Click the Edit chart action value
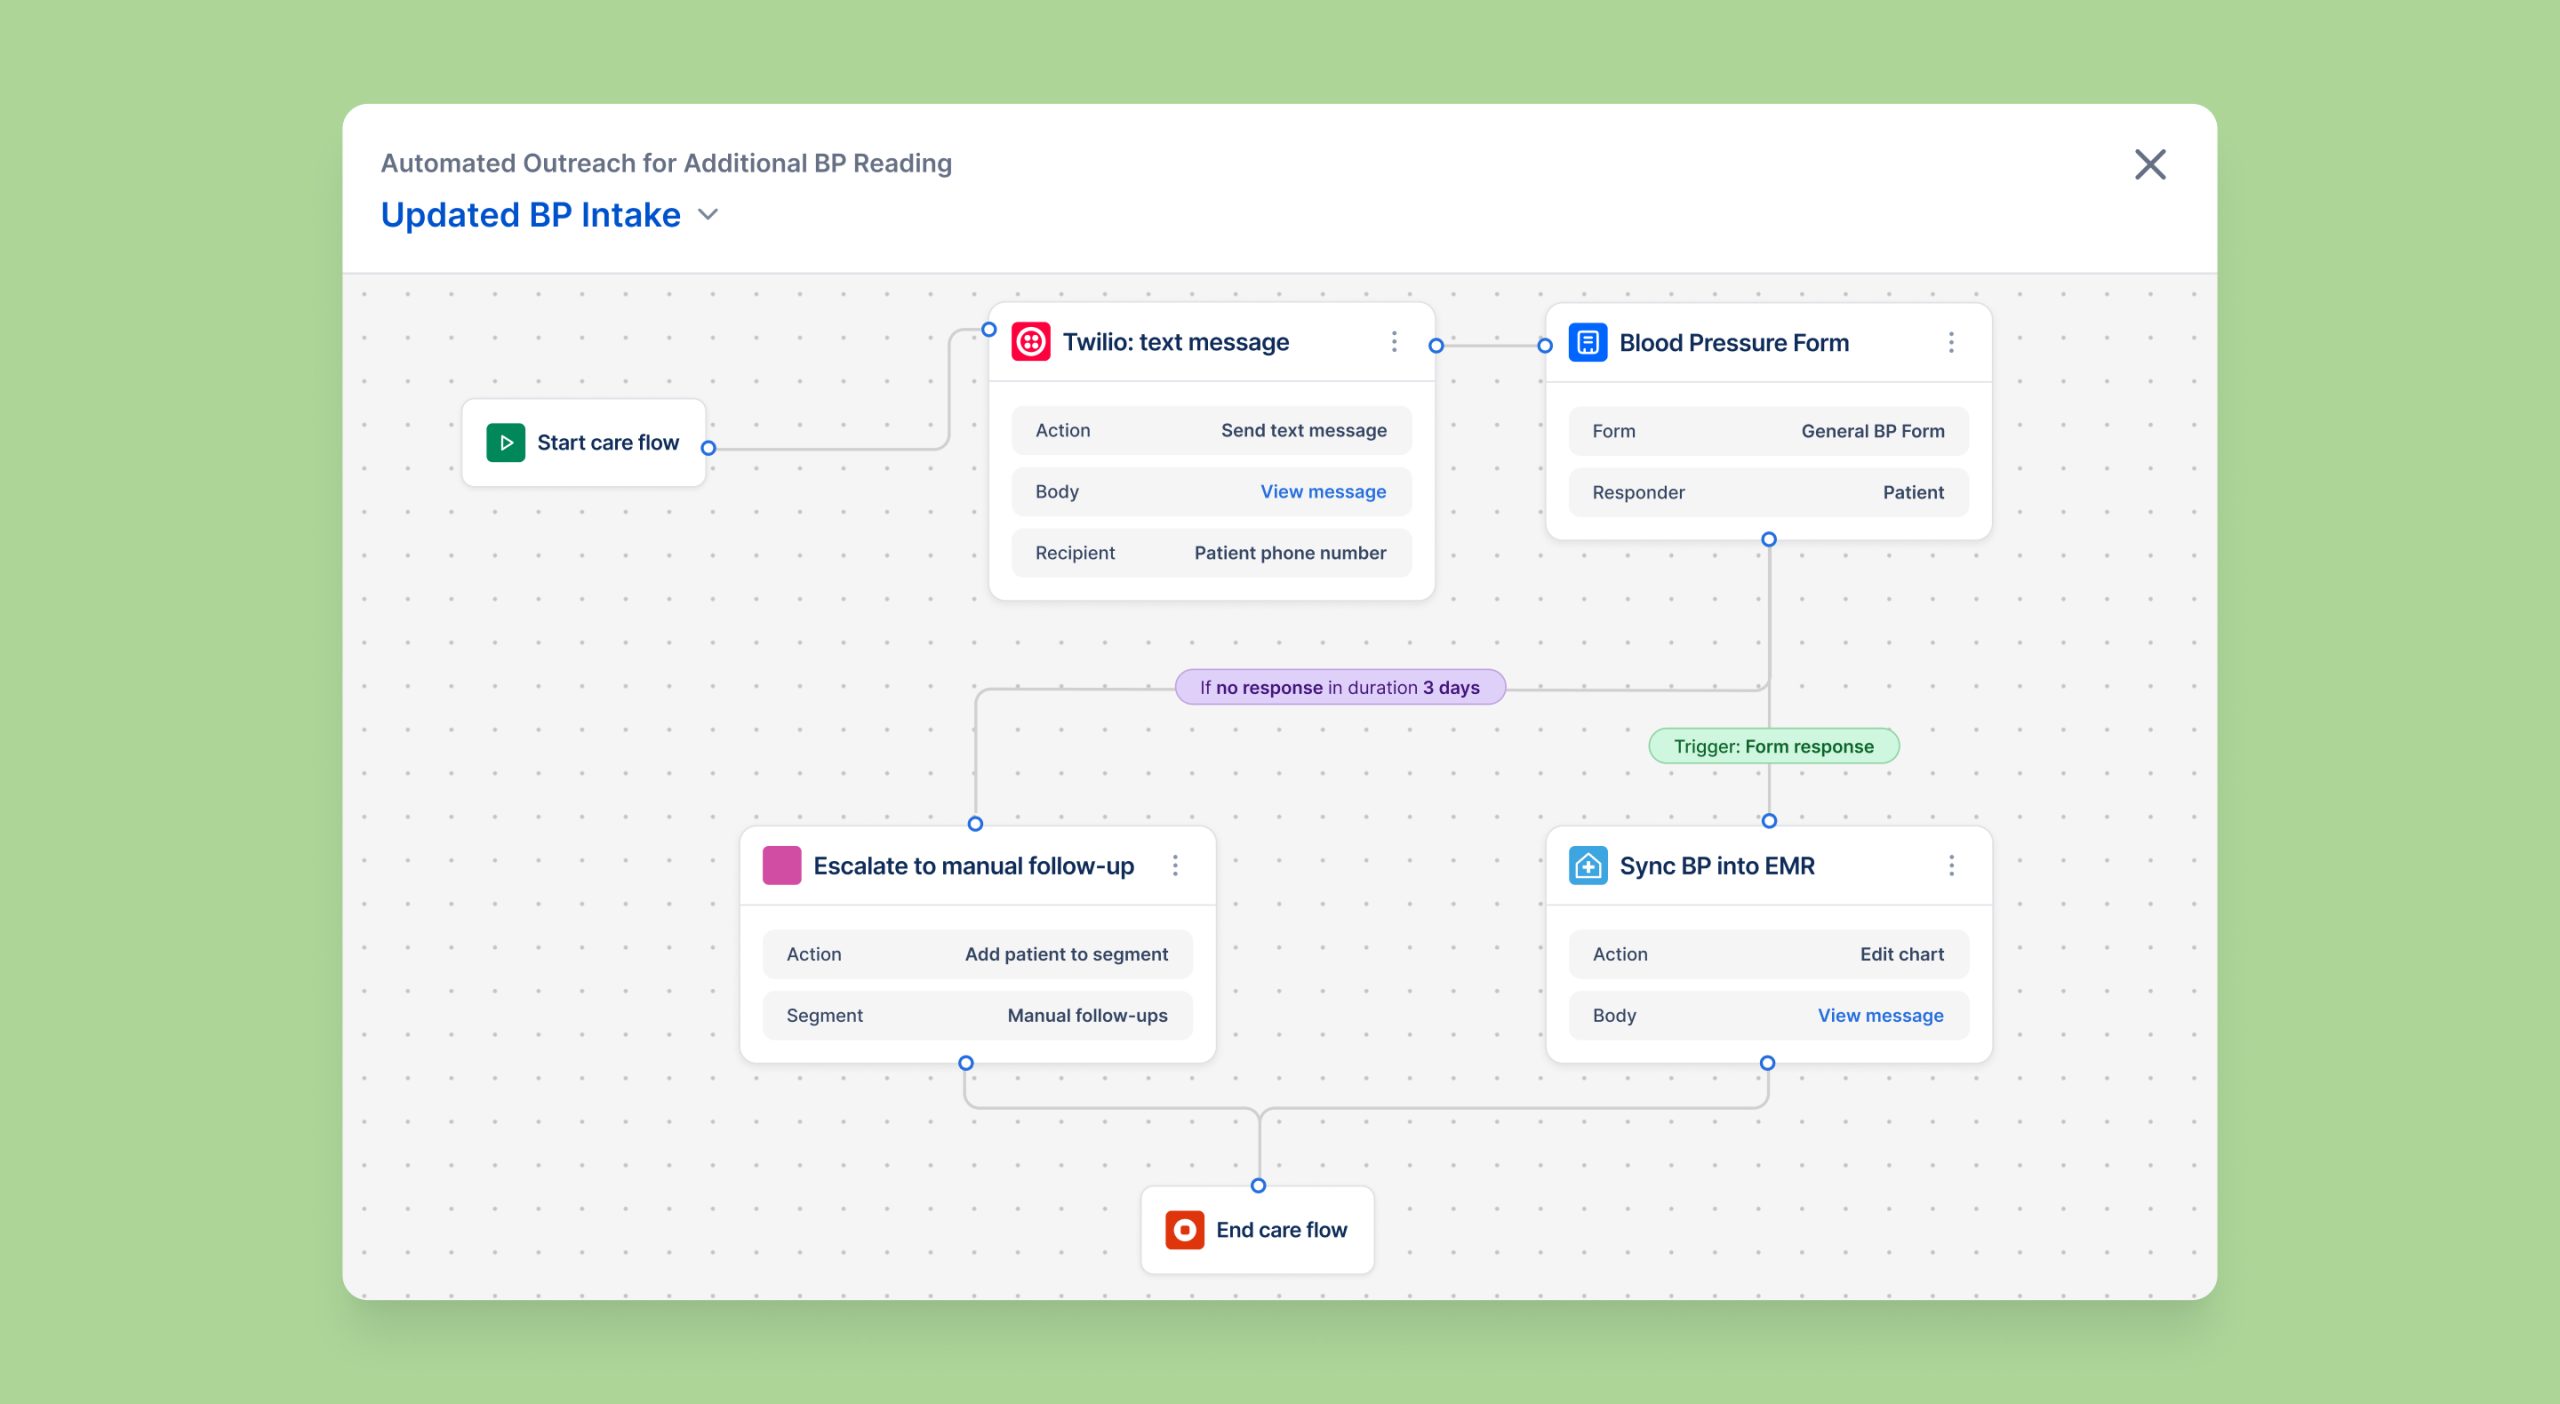The image size is (2560, 1404). pos(1901,955)
